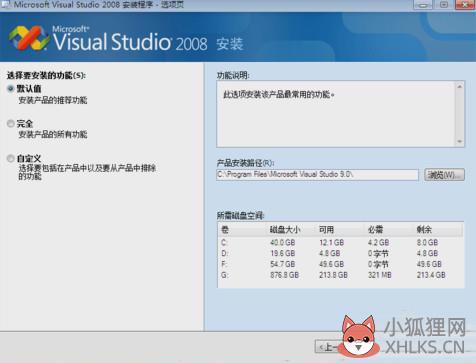
Task: Click the 浏览 browse button
Action: point(444,175)
